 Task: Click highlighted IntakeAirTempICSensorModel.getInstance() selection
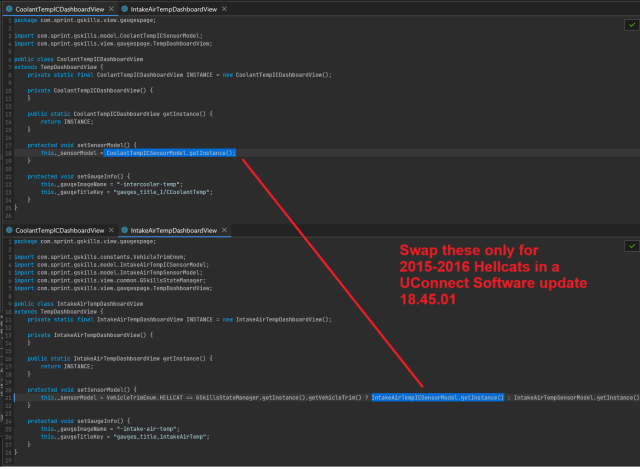(437, 397)
